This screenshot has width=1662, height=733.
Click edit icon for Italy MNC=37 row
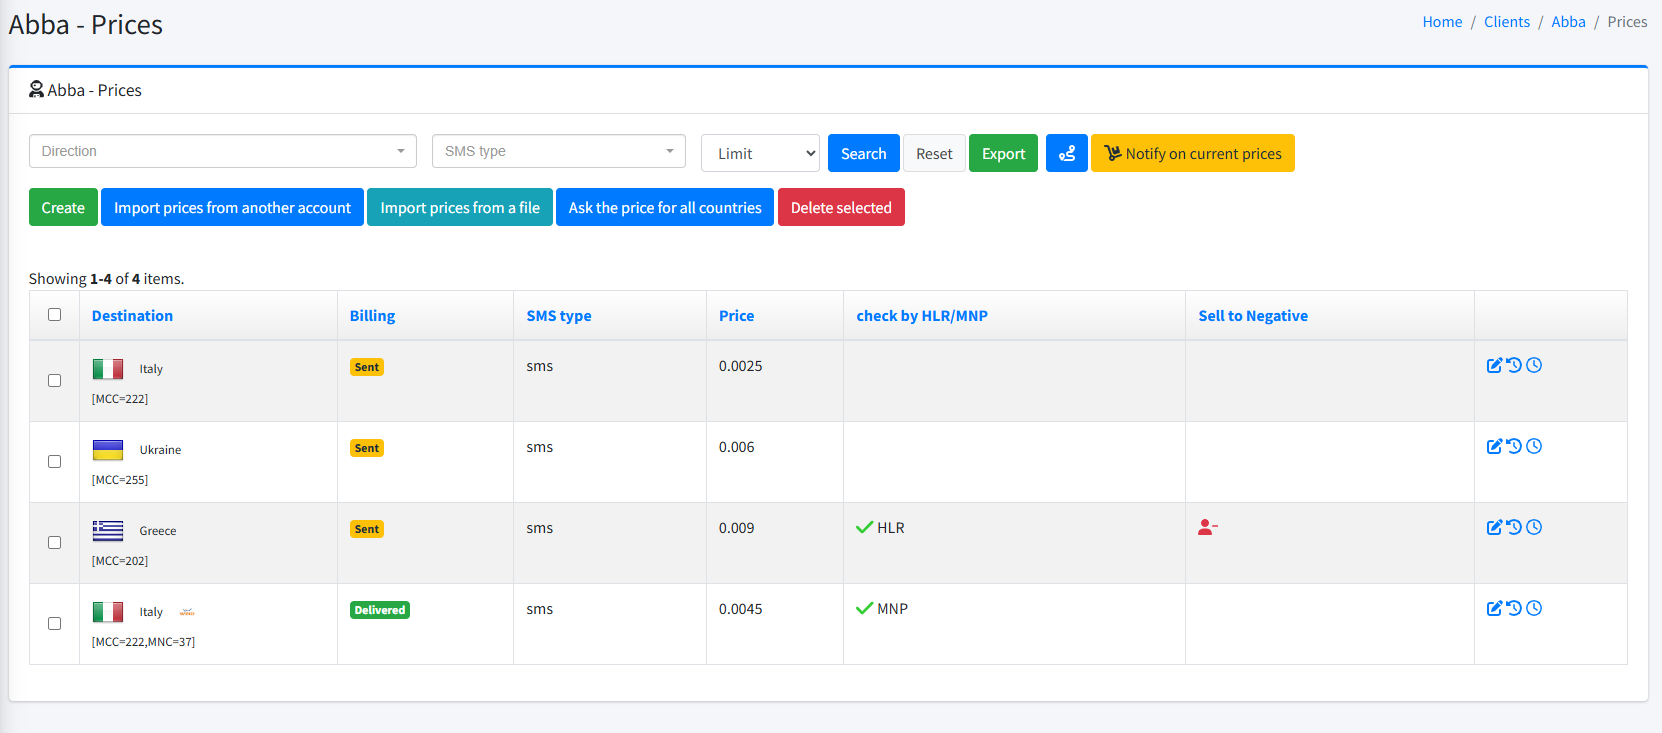coord(1494,609)
